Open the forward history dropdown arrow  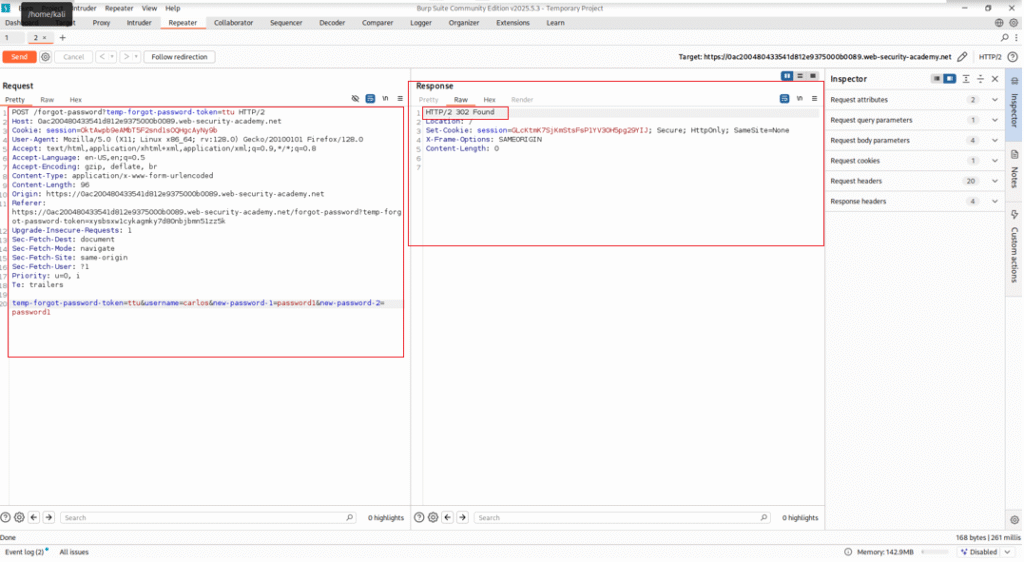point(136,57)
